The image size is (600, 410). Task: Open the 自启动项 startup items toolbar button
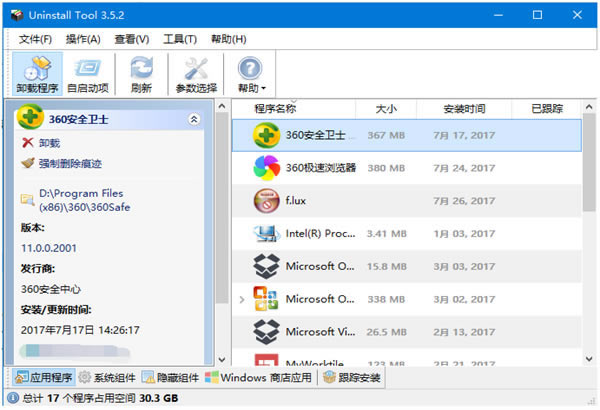tap(88, 74)
